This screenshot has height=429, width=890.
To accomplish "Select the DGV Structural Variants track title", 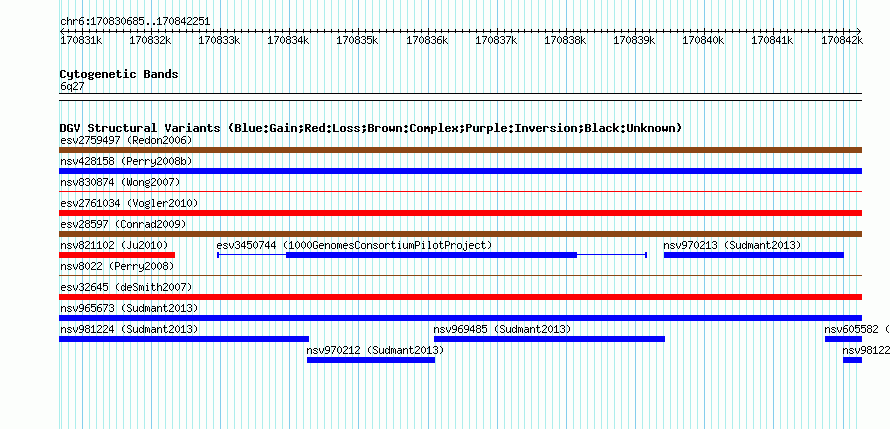I will (371, 128).
